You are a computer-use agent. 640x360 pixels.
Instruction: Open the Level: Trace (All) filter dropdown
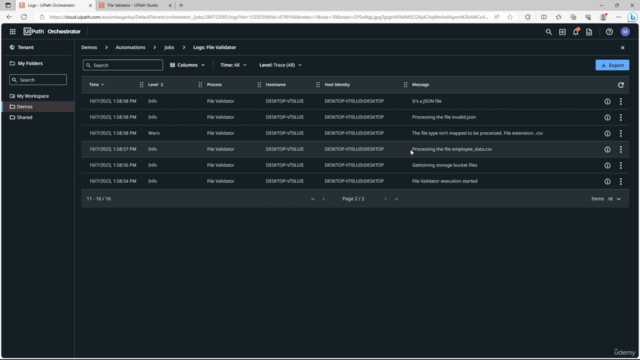pos(280,65)
